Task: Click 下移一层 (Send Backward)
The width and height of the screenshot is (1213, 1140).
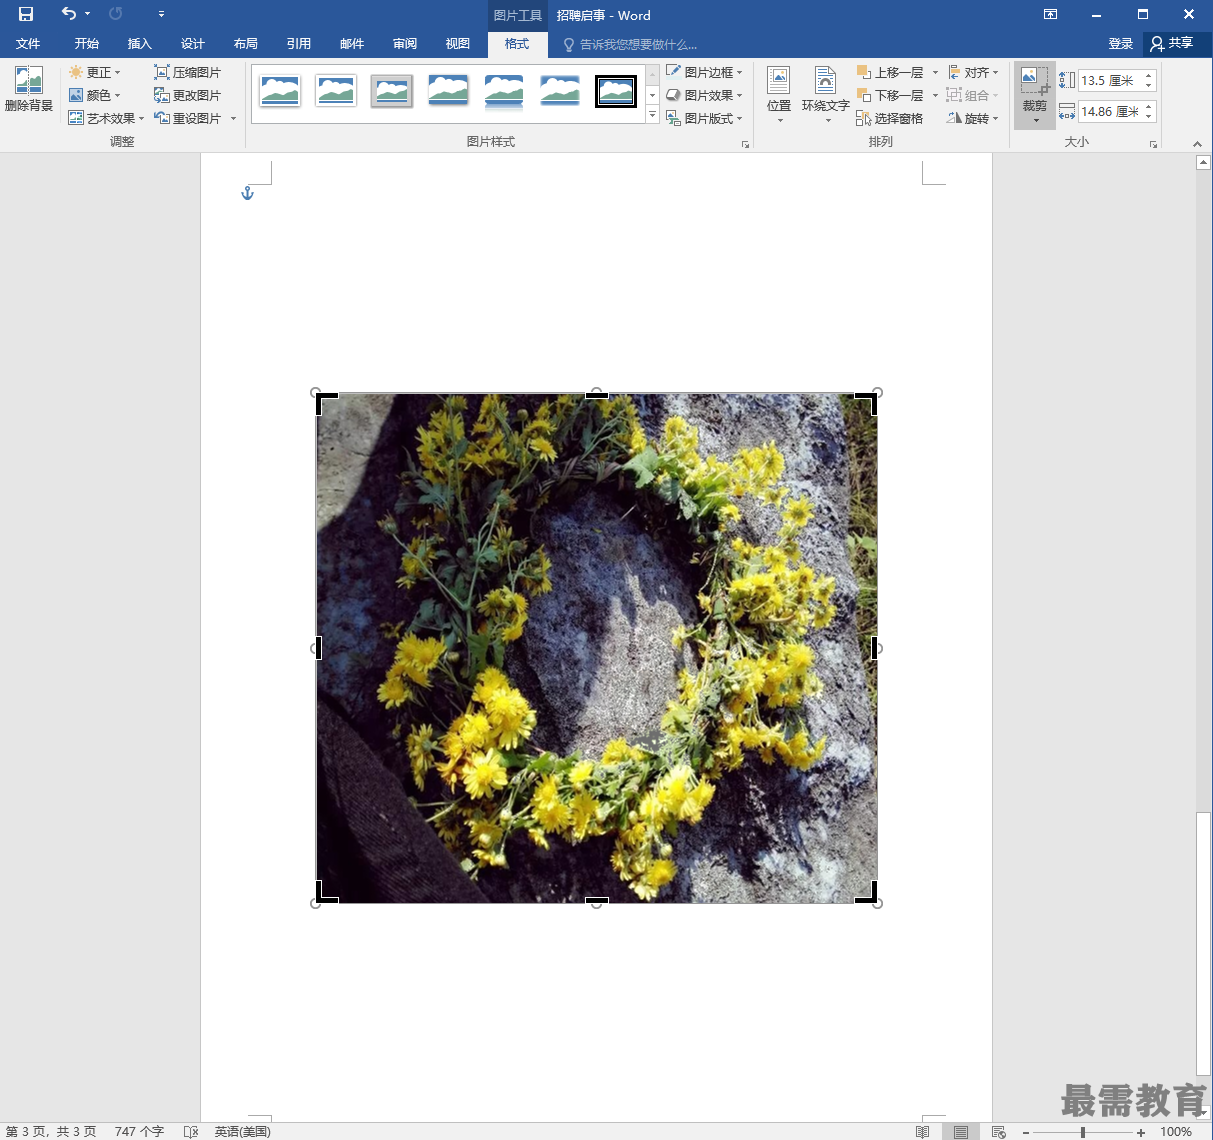Action: coord(890,95)
